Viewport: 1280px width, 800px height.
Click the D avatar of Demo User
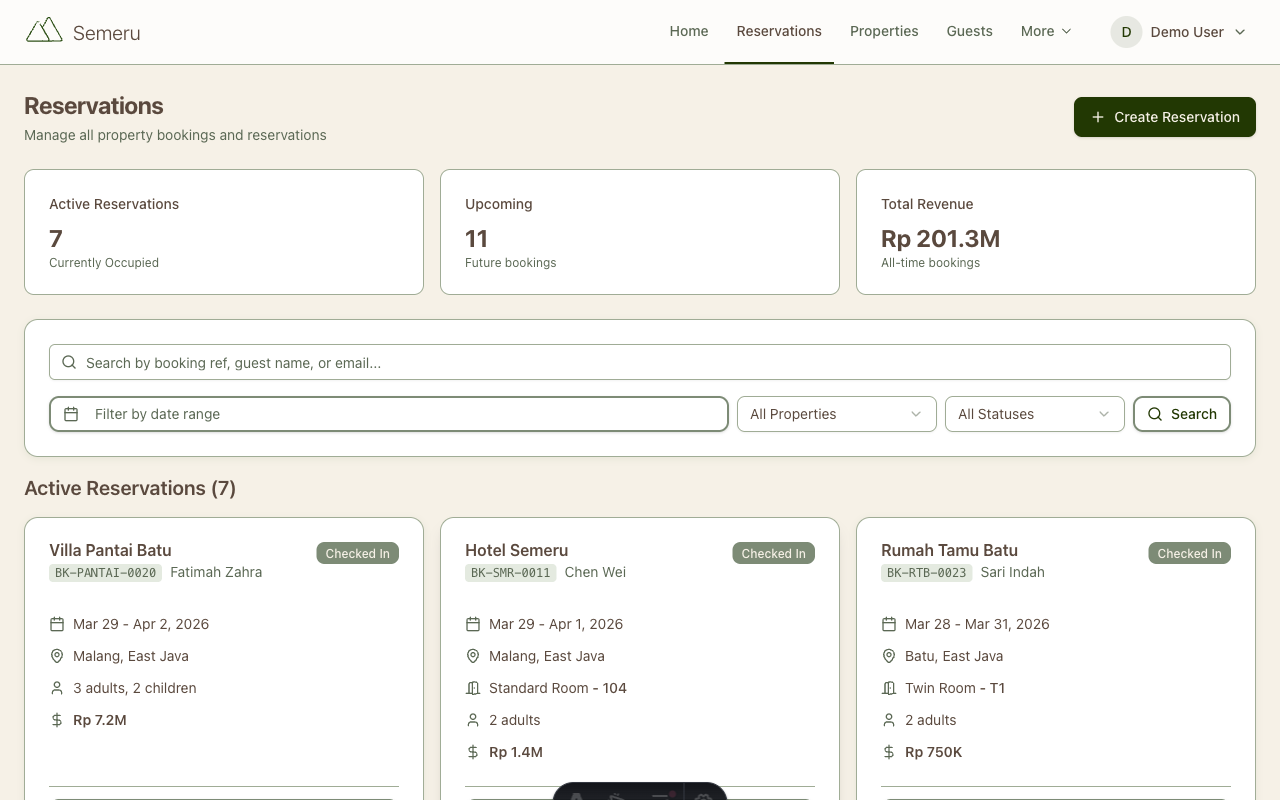pyautogui.click(x=1126, y=32)
